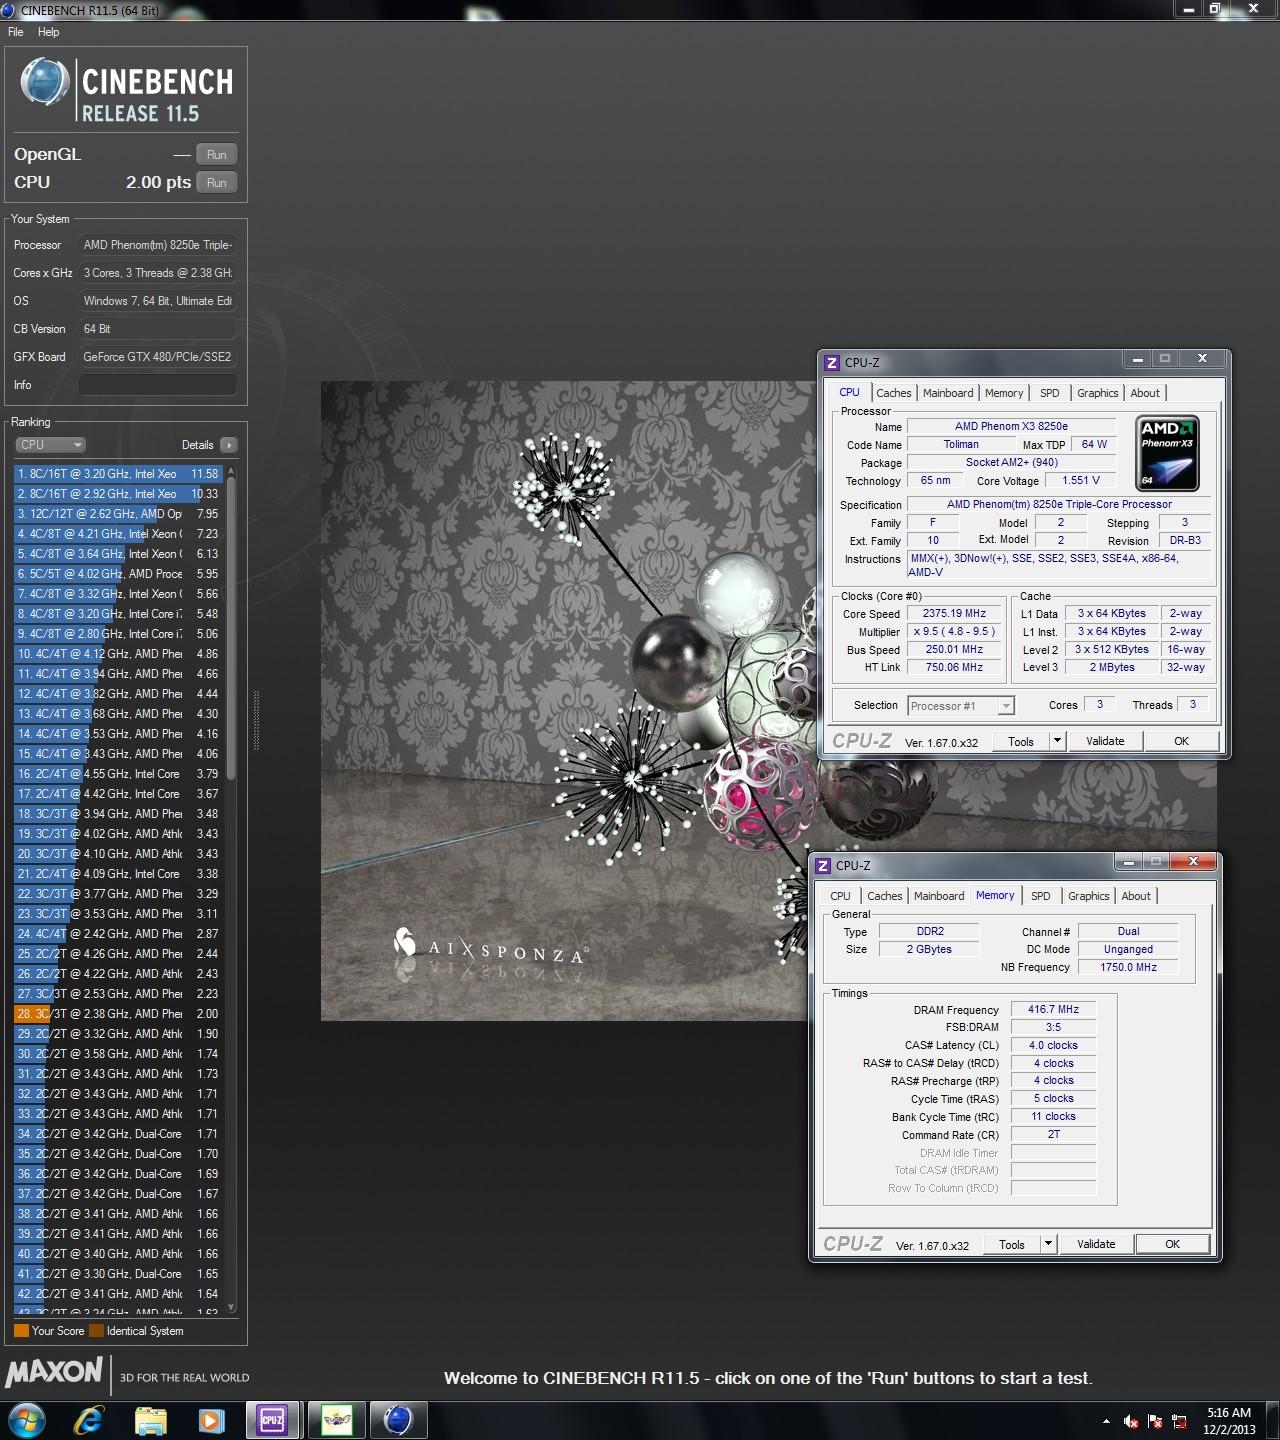Open Tools dropdown arrow in upper CPU-Z window
The height and width of the screenshot is (1440, 1280).
(x=1057, y=741)
